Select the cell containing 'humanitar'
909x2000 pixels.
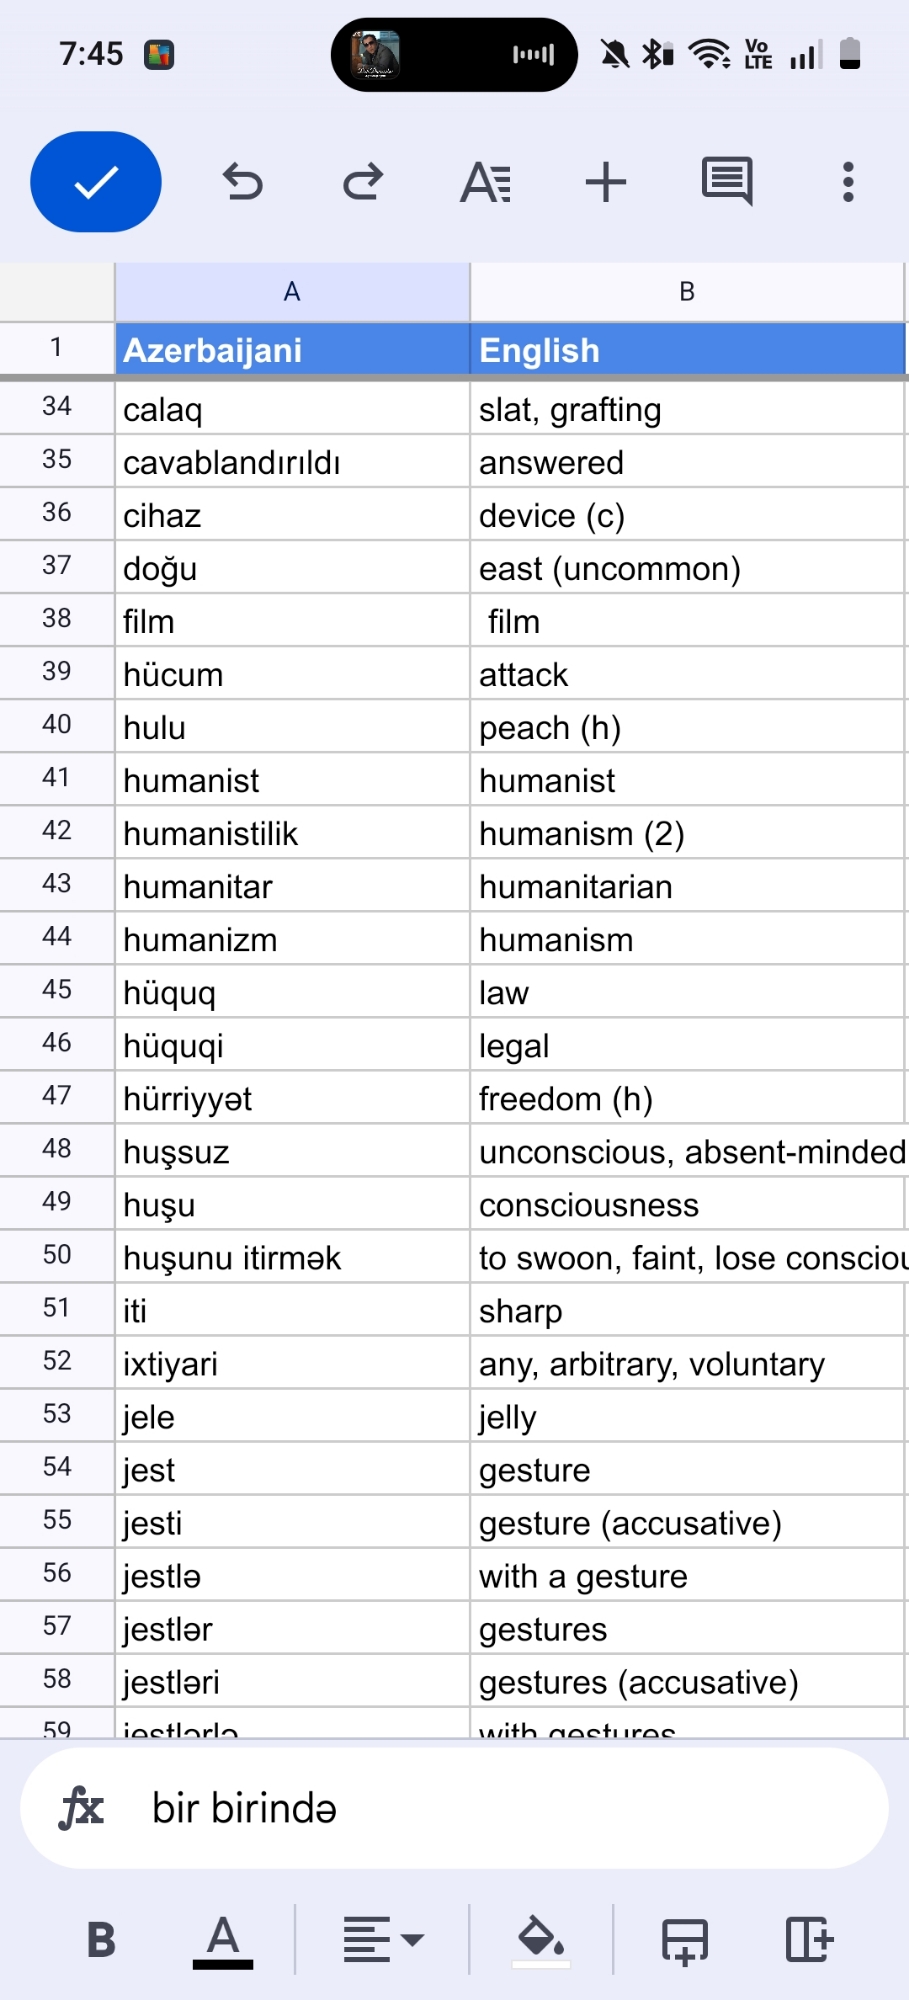292,887
